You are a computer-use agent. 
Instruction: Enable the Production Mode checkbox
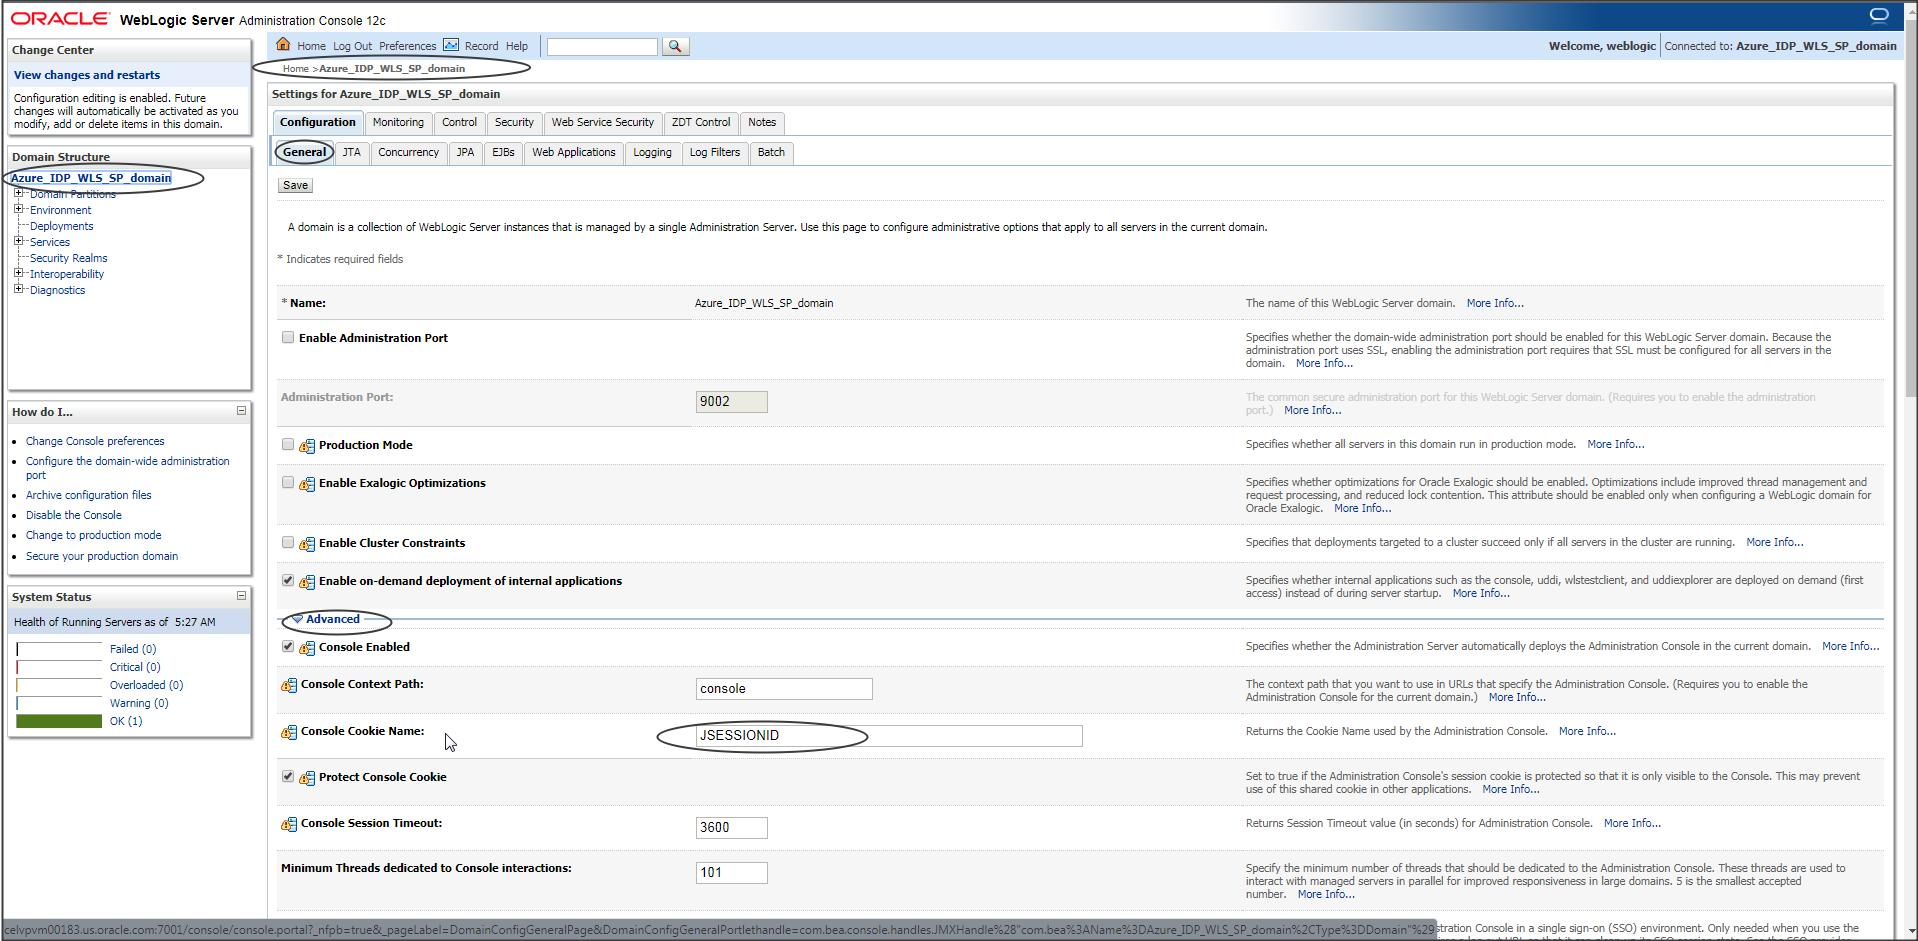288,445
